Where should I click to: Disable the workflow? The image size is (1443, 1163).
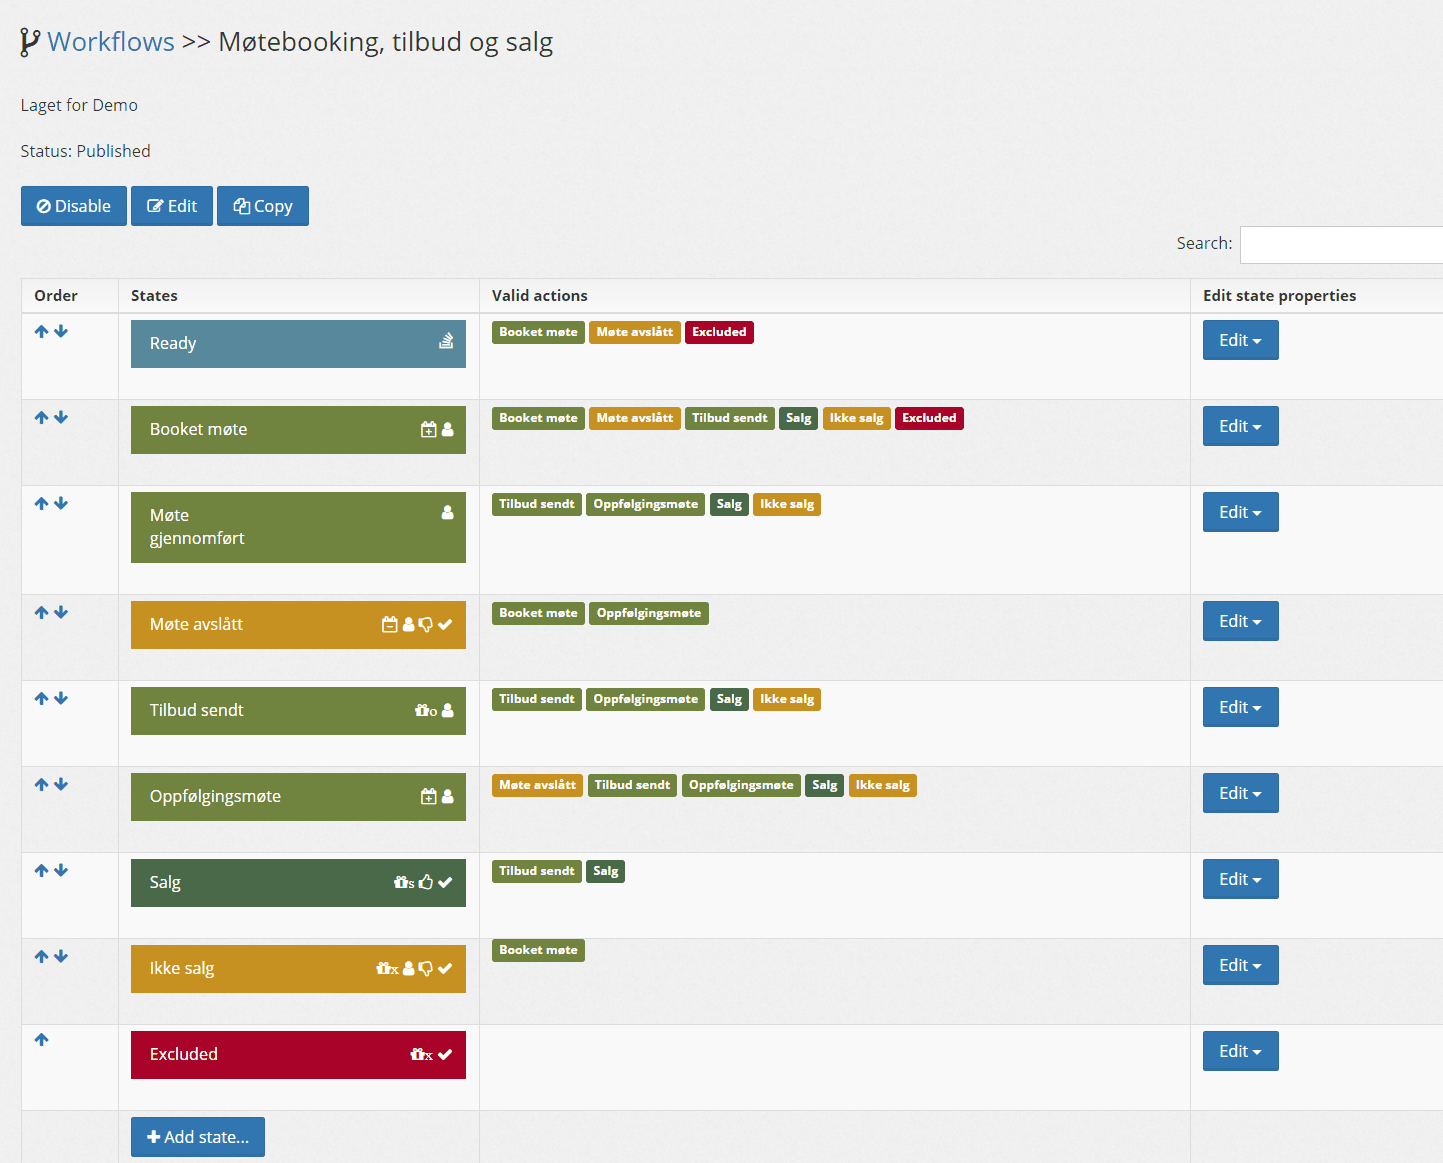pos(74,206)
